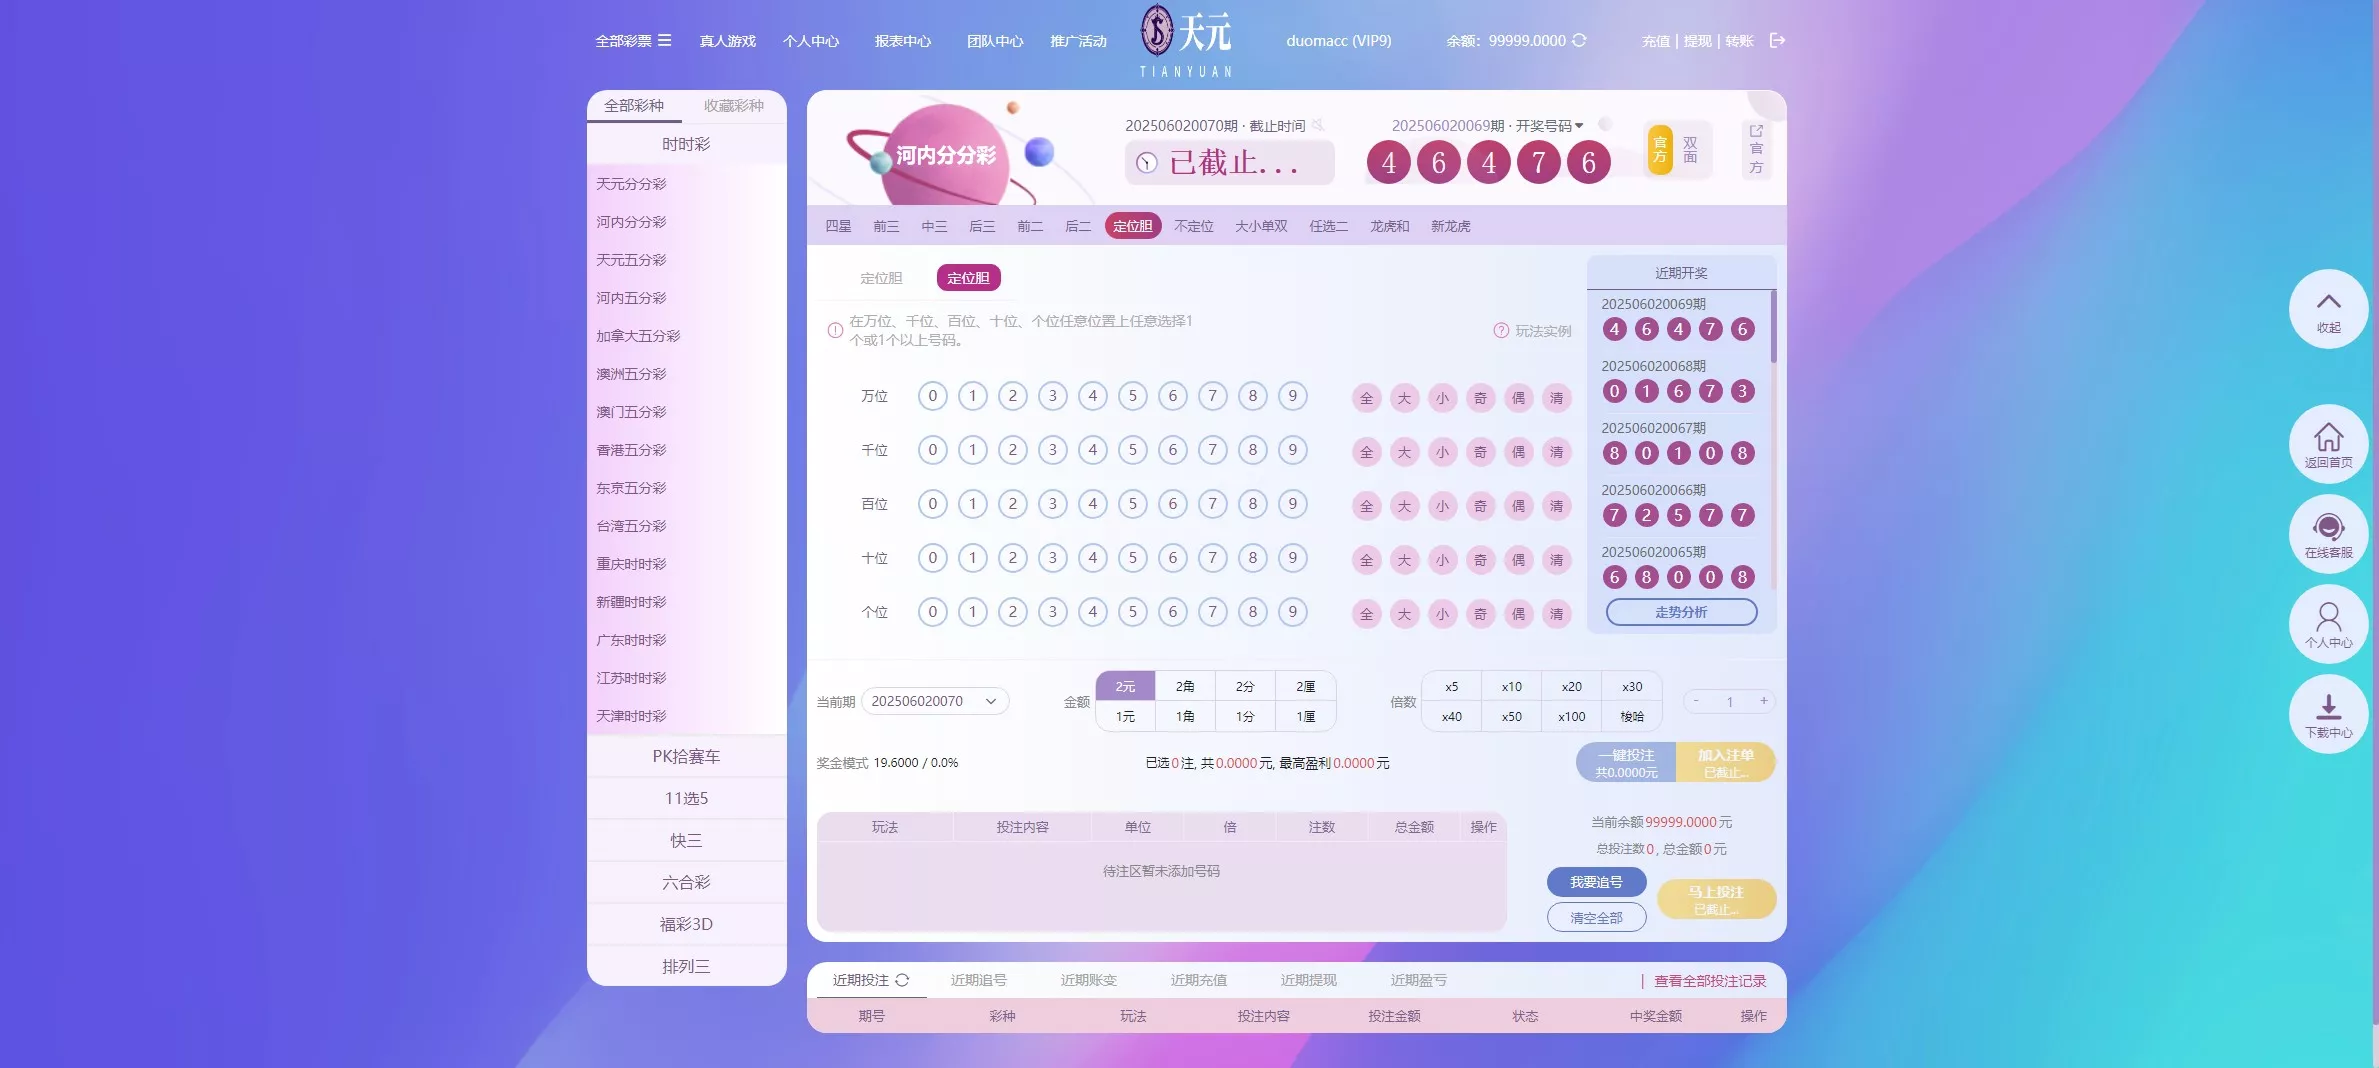Screen dimensions: 2379x1068
Task: Click the balance refresh icon next to 99999.0000
Action: click(1578, 41)
